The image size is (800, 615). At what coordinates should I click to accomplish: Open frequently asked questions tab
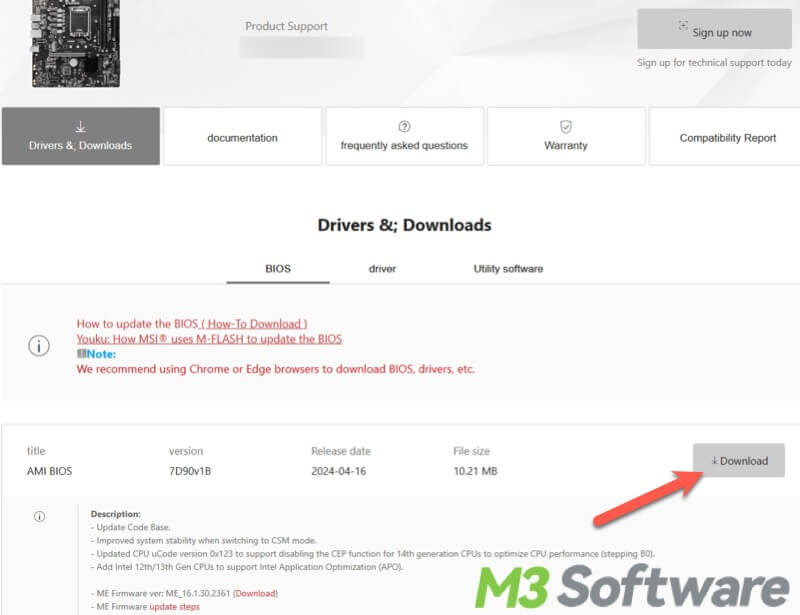tap(404, 136)
